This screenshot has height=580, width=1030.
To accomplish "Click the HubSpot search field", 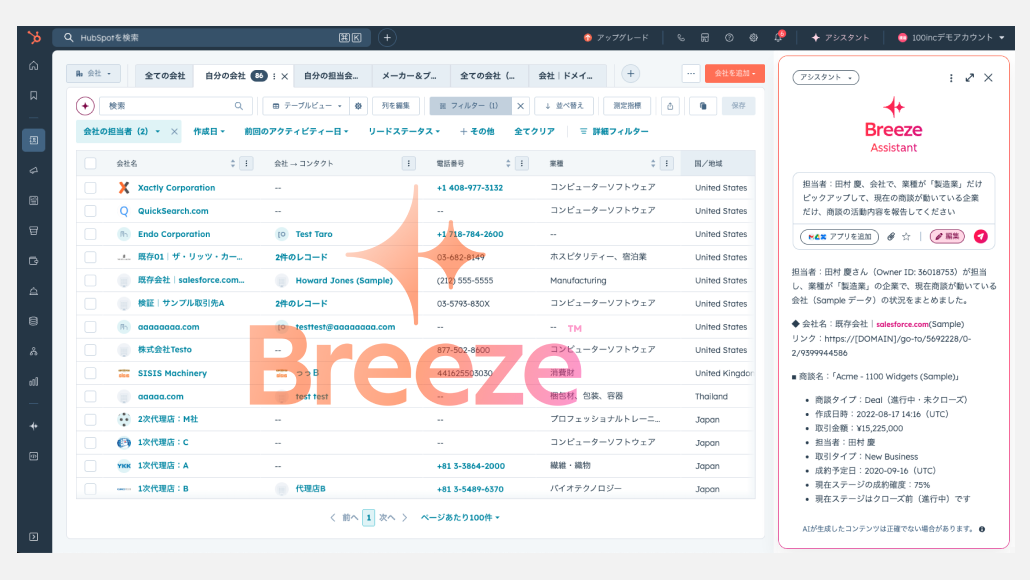I will coord(210,38).
